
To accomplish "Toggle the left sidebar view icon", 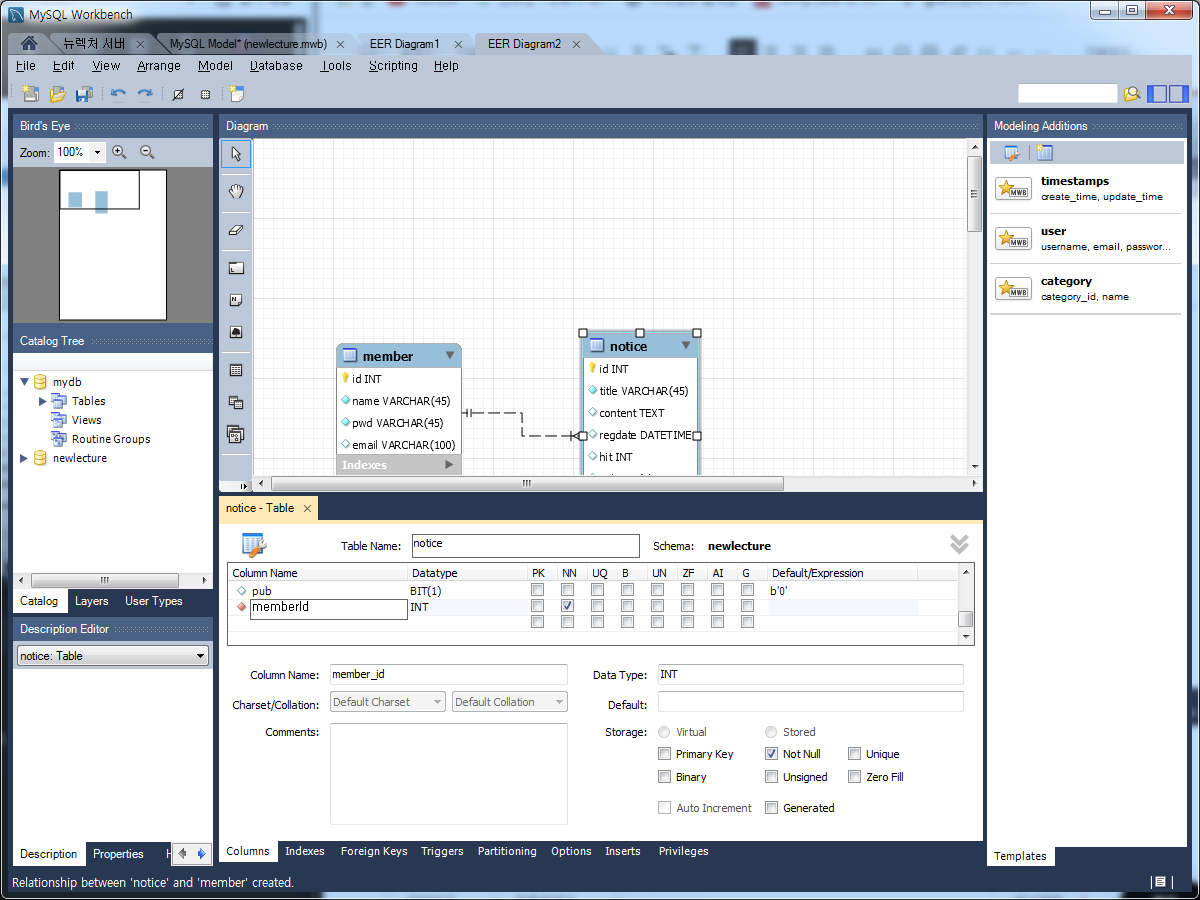I will (x=1157, y=94).
